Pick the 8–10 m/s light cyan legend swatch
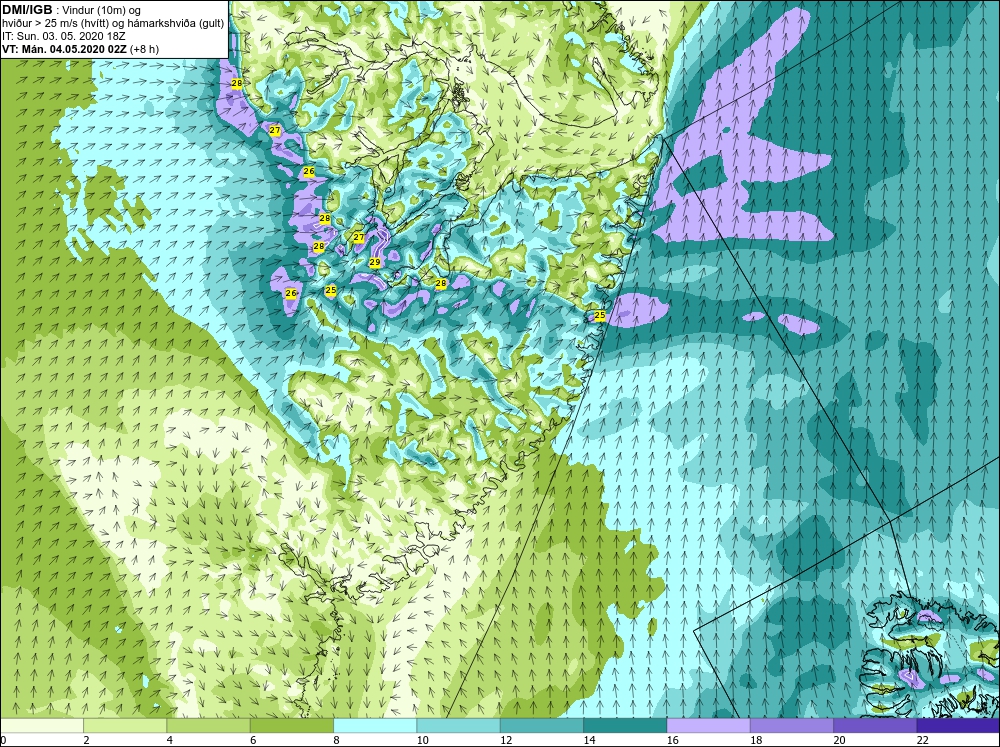The image size is (1000, 747). click(x=375, y=726)
